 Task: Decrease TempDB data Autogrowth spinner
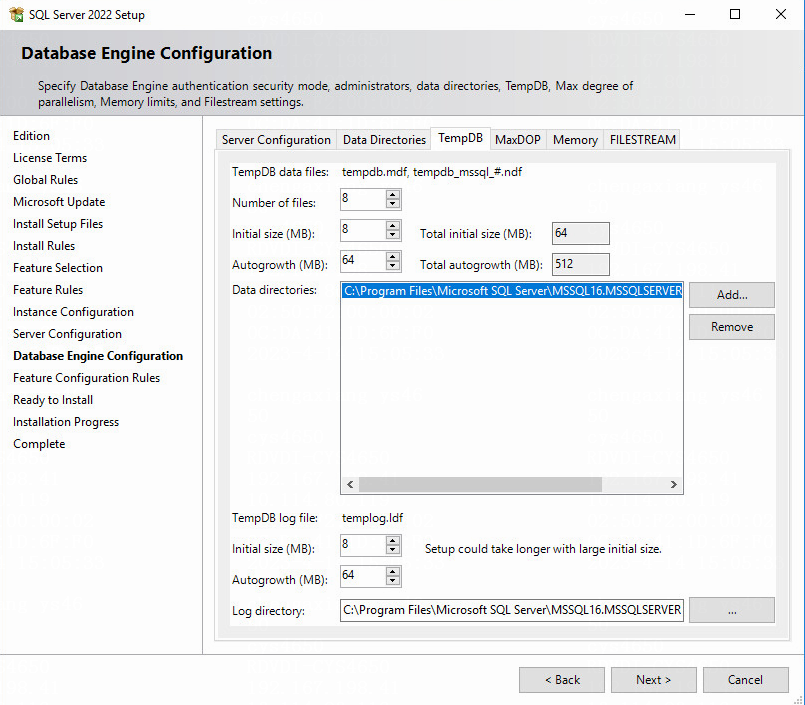pos(393,265)
